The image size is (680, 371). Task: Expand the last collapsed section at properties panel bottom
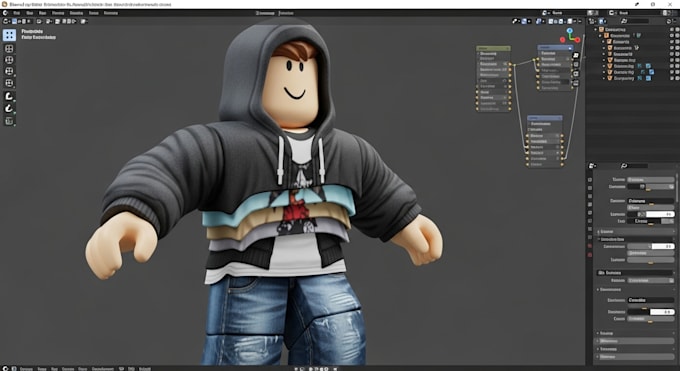636,357
